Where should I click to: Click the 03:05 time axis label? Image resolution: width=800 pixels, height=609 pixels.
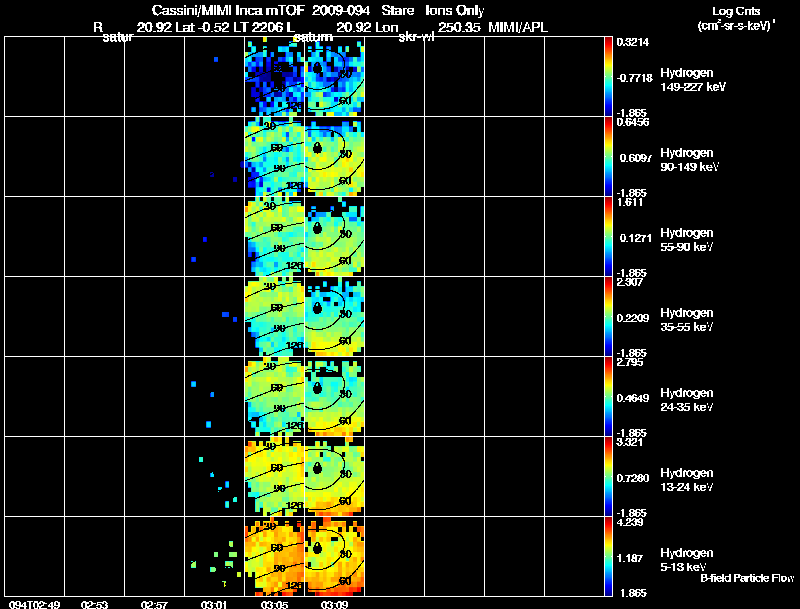[274, 604]
